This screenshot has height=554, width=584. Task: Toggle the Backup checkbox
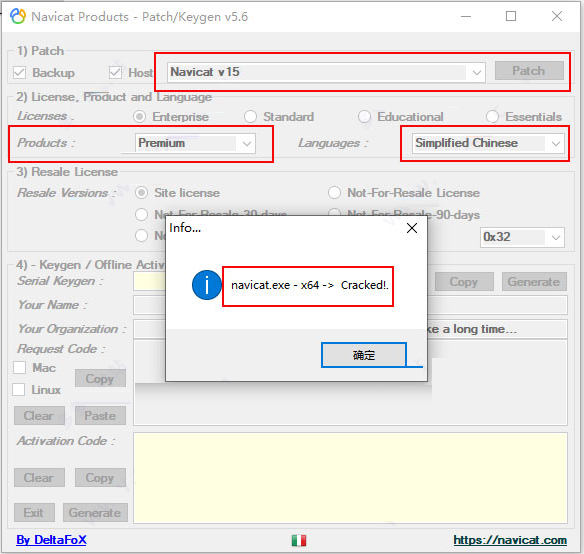click(19, 73)
